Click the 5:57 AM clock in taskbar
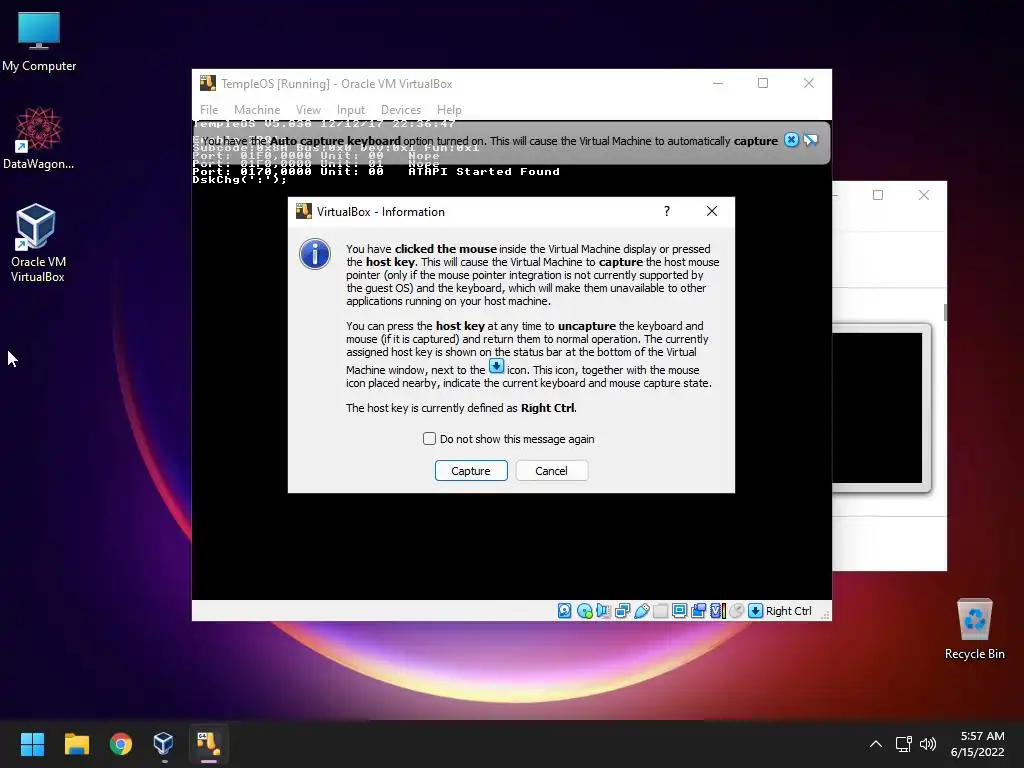Screen dimensions: 1024x768 point(982,736)
